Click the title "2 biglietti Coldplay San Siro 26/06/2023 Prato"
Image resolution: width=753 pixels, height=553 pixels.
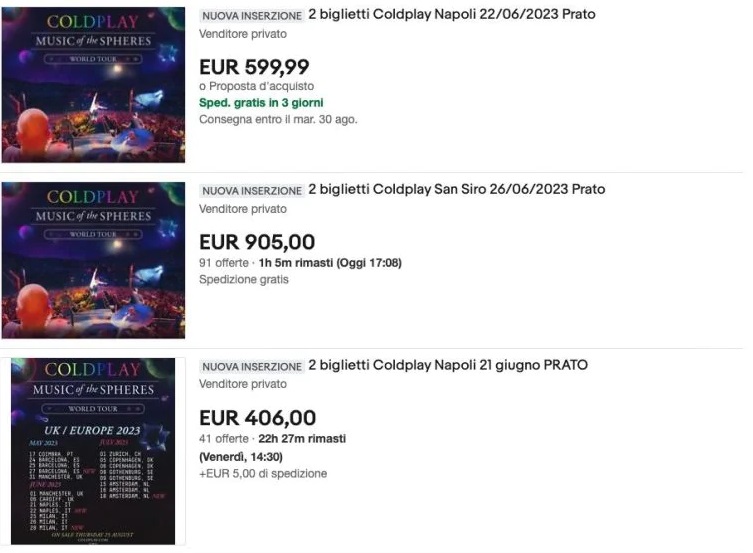[x=456, y=189]
